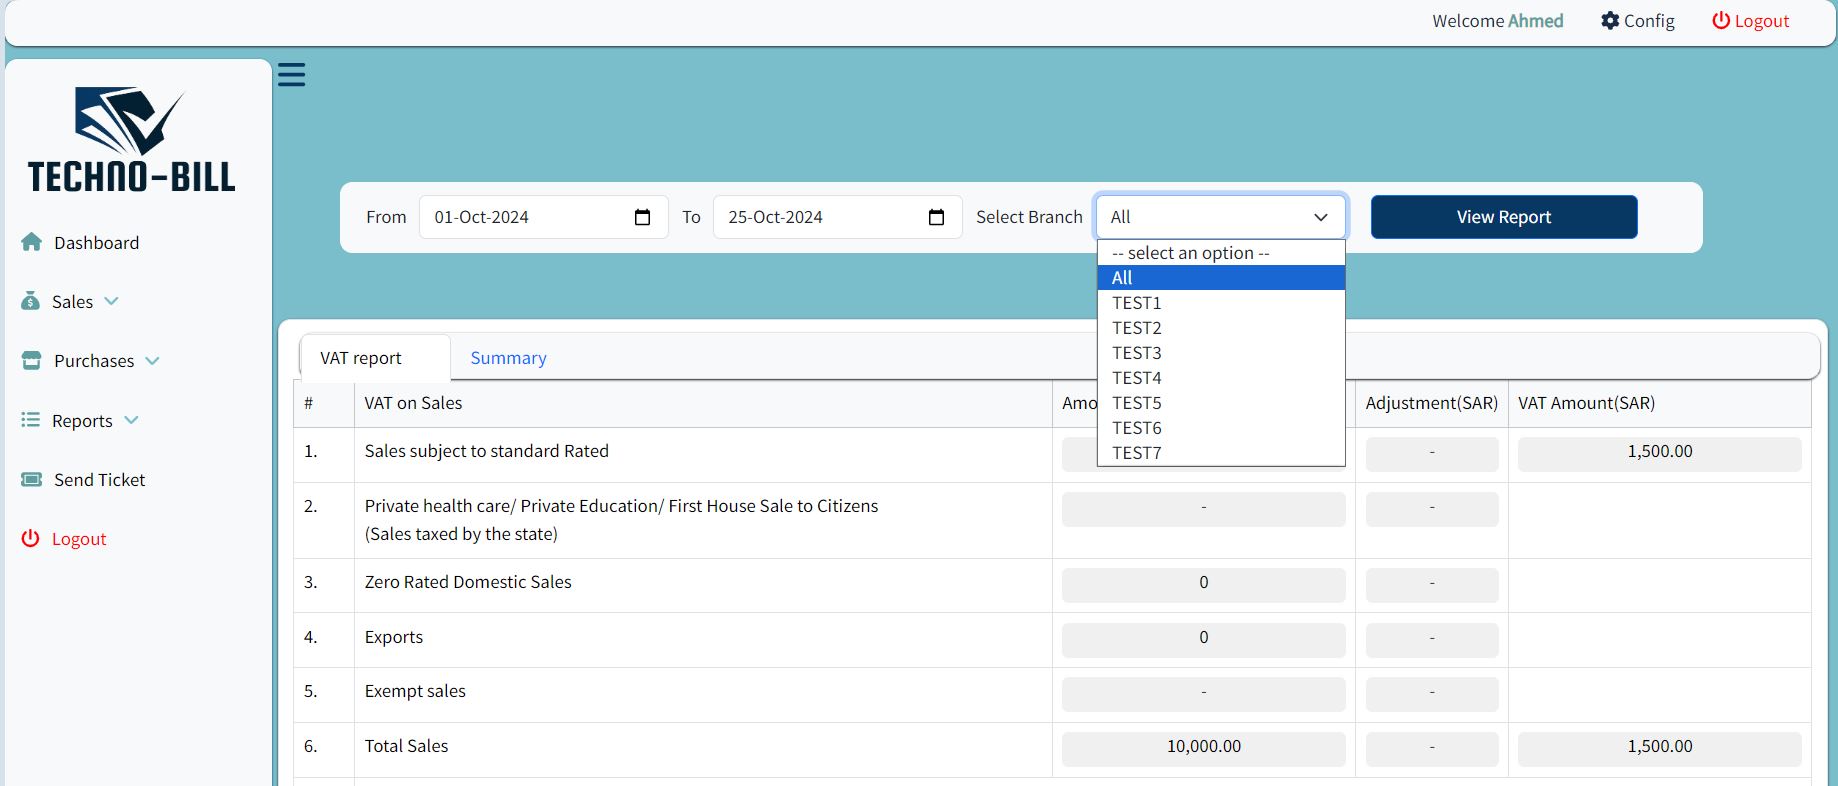Open Sales menu in sidebar
This screenshot has height=786, width=1838.
(72, 301)
